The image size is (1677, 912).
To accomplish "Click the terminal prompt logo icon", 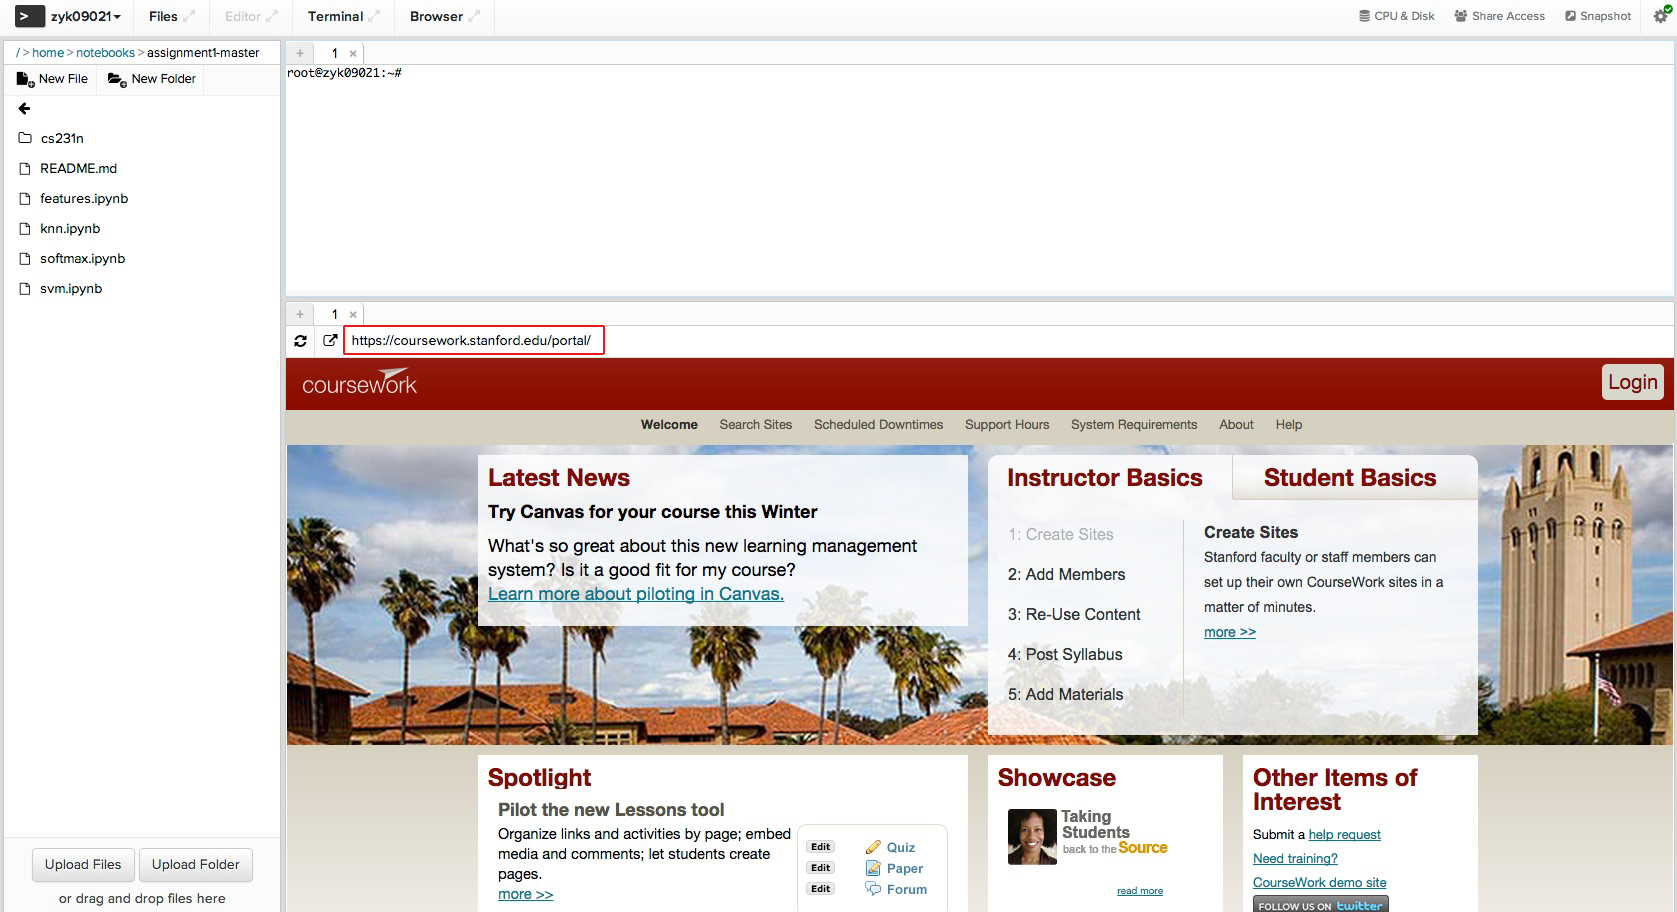I will [x=29, y=16].
